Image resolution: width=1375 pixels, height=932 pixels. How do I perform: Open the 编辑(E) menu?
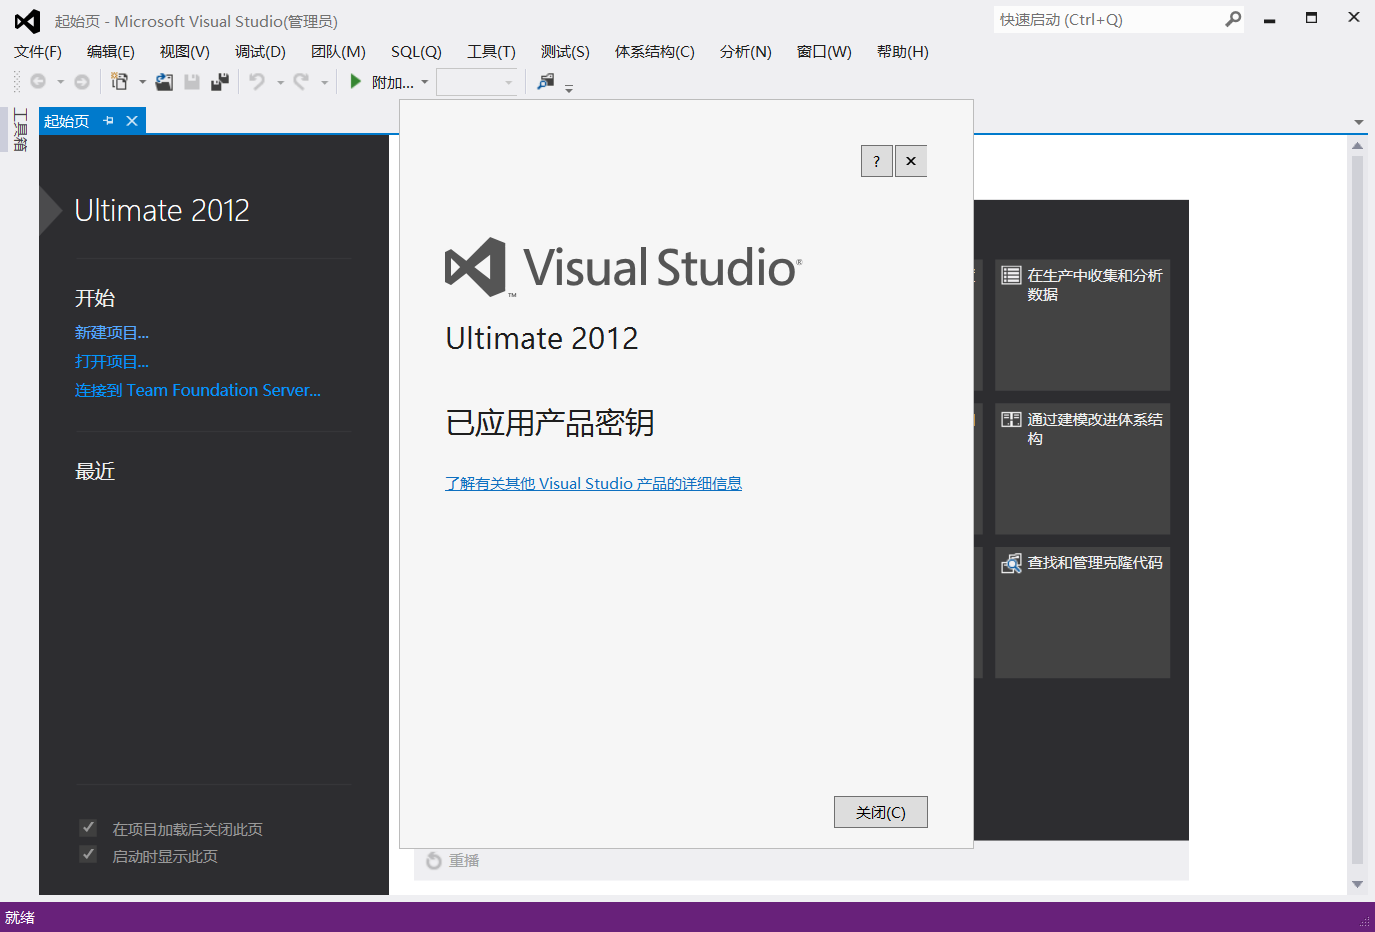point(111,52)
